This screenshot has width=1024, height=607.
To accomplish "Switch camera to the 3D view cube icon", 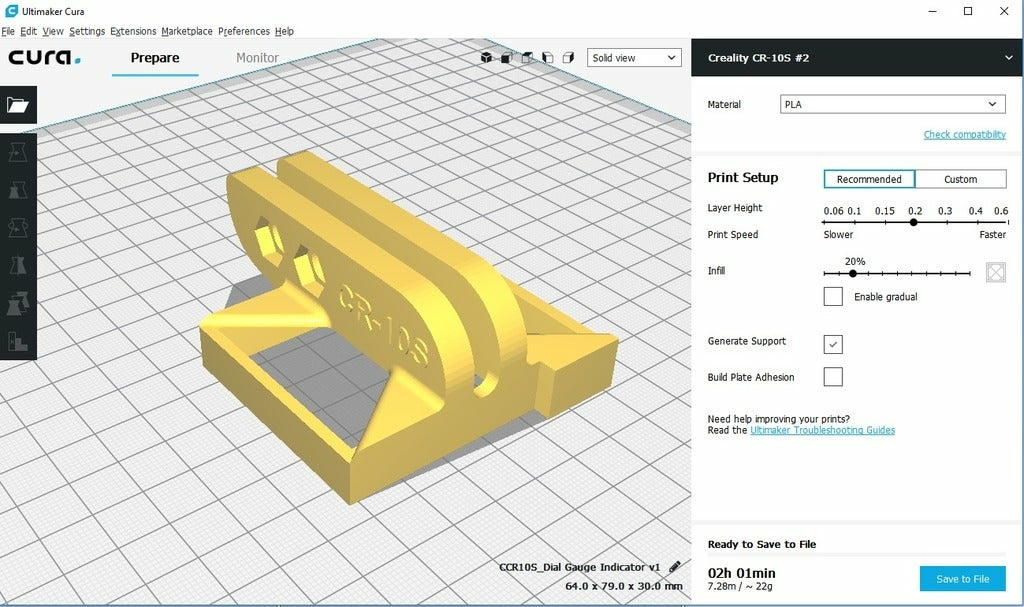I will coord(487,57).
